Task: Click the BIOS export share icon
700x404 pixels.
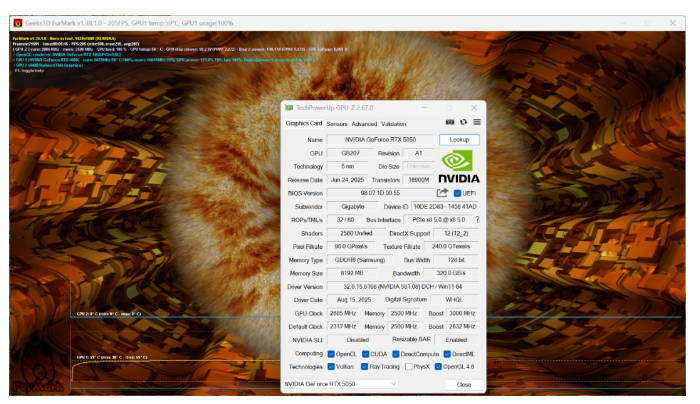Action: [442, 193]
